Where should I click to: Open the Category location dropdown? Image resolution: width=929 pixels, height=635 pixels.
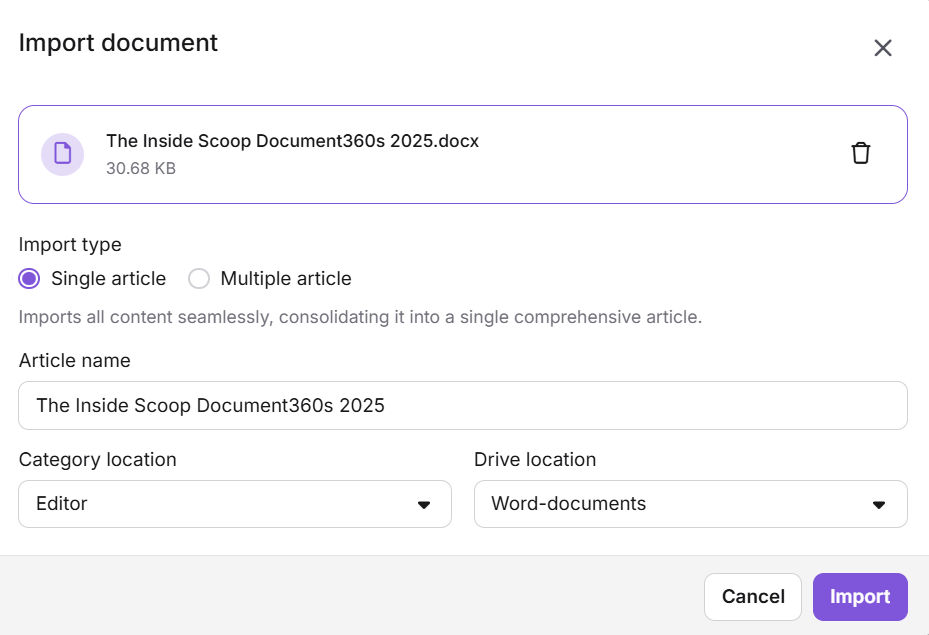point(234,504)
